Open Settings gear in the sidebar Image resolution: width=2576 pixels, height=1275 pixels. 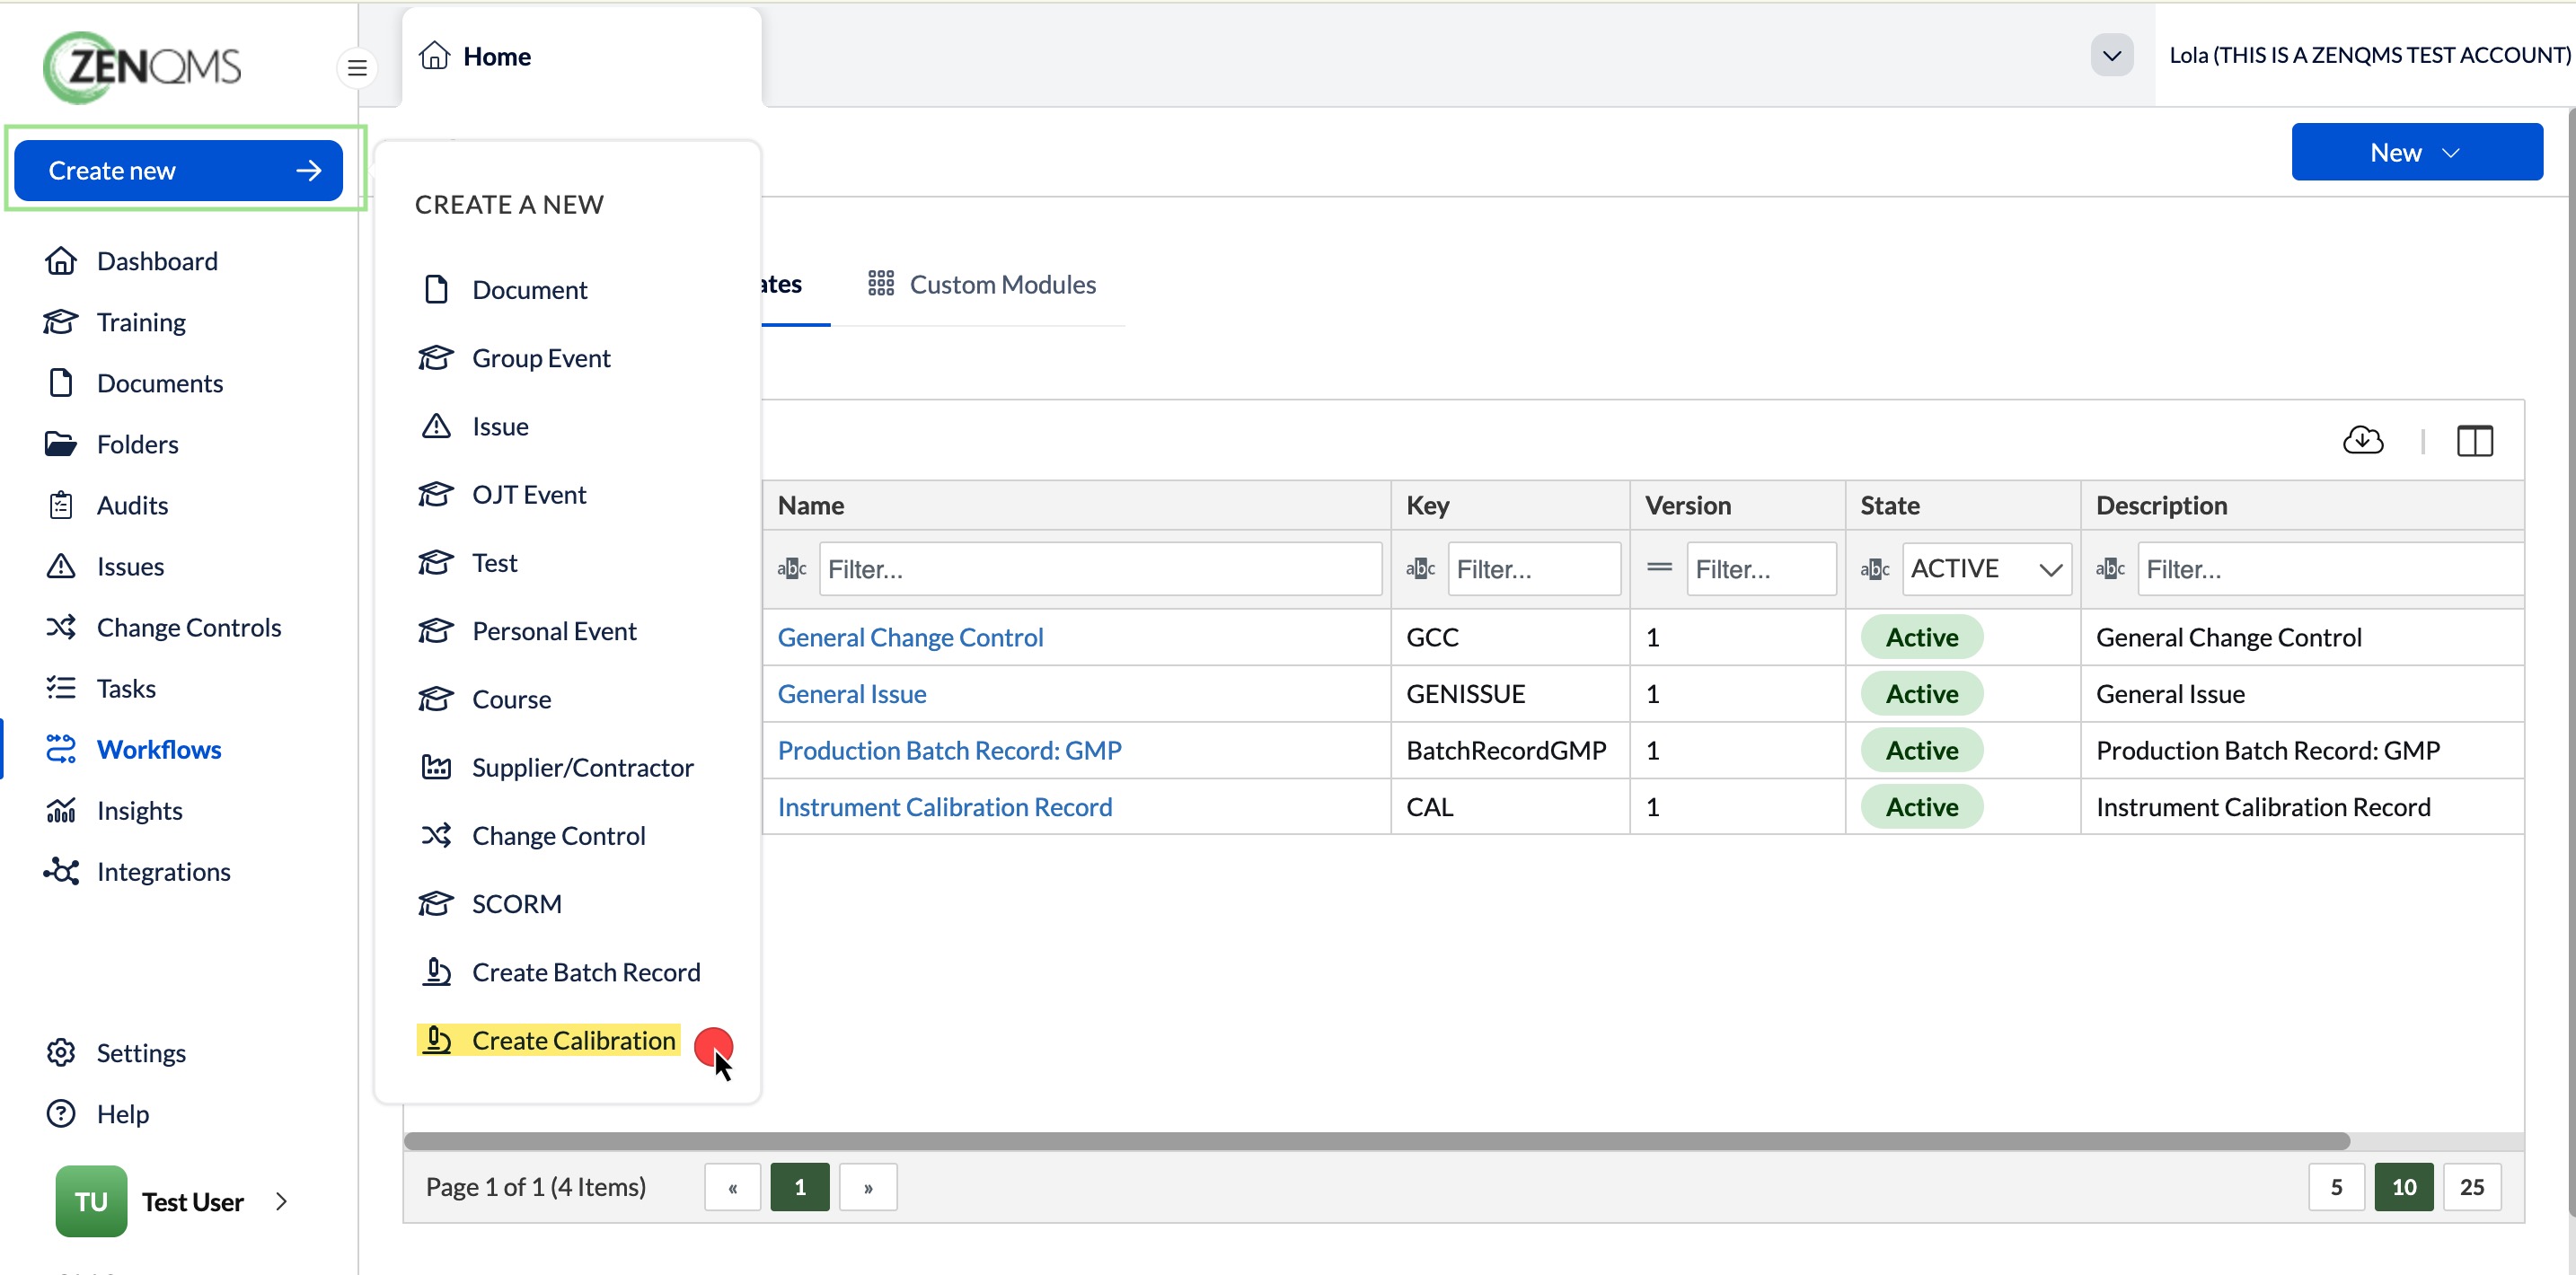click(x=61, y=1052)
